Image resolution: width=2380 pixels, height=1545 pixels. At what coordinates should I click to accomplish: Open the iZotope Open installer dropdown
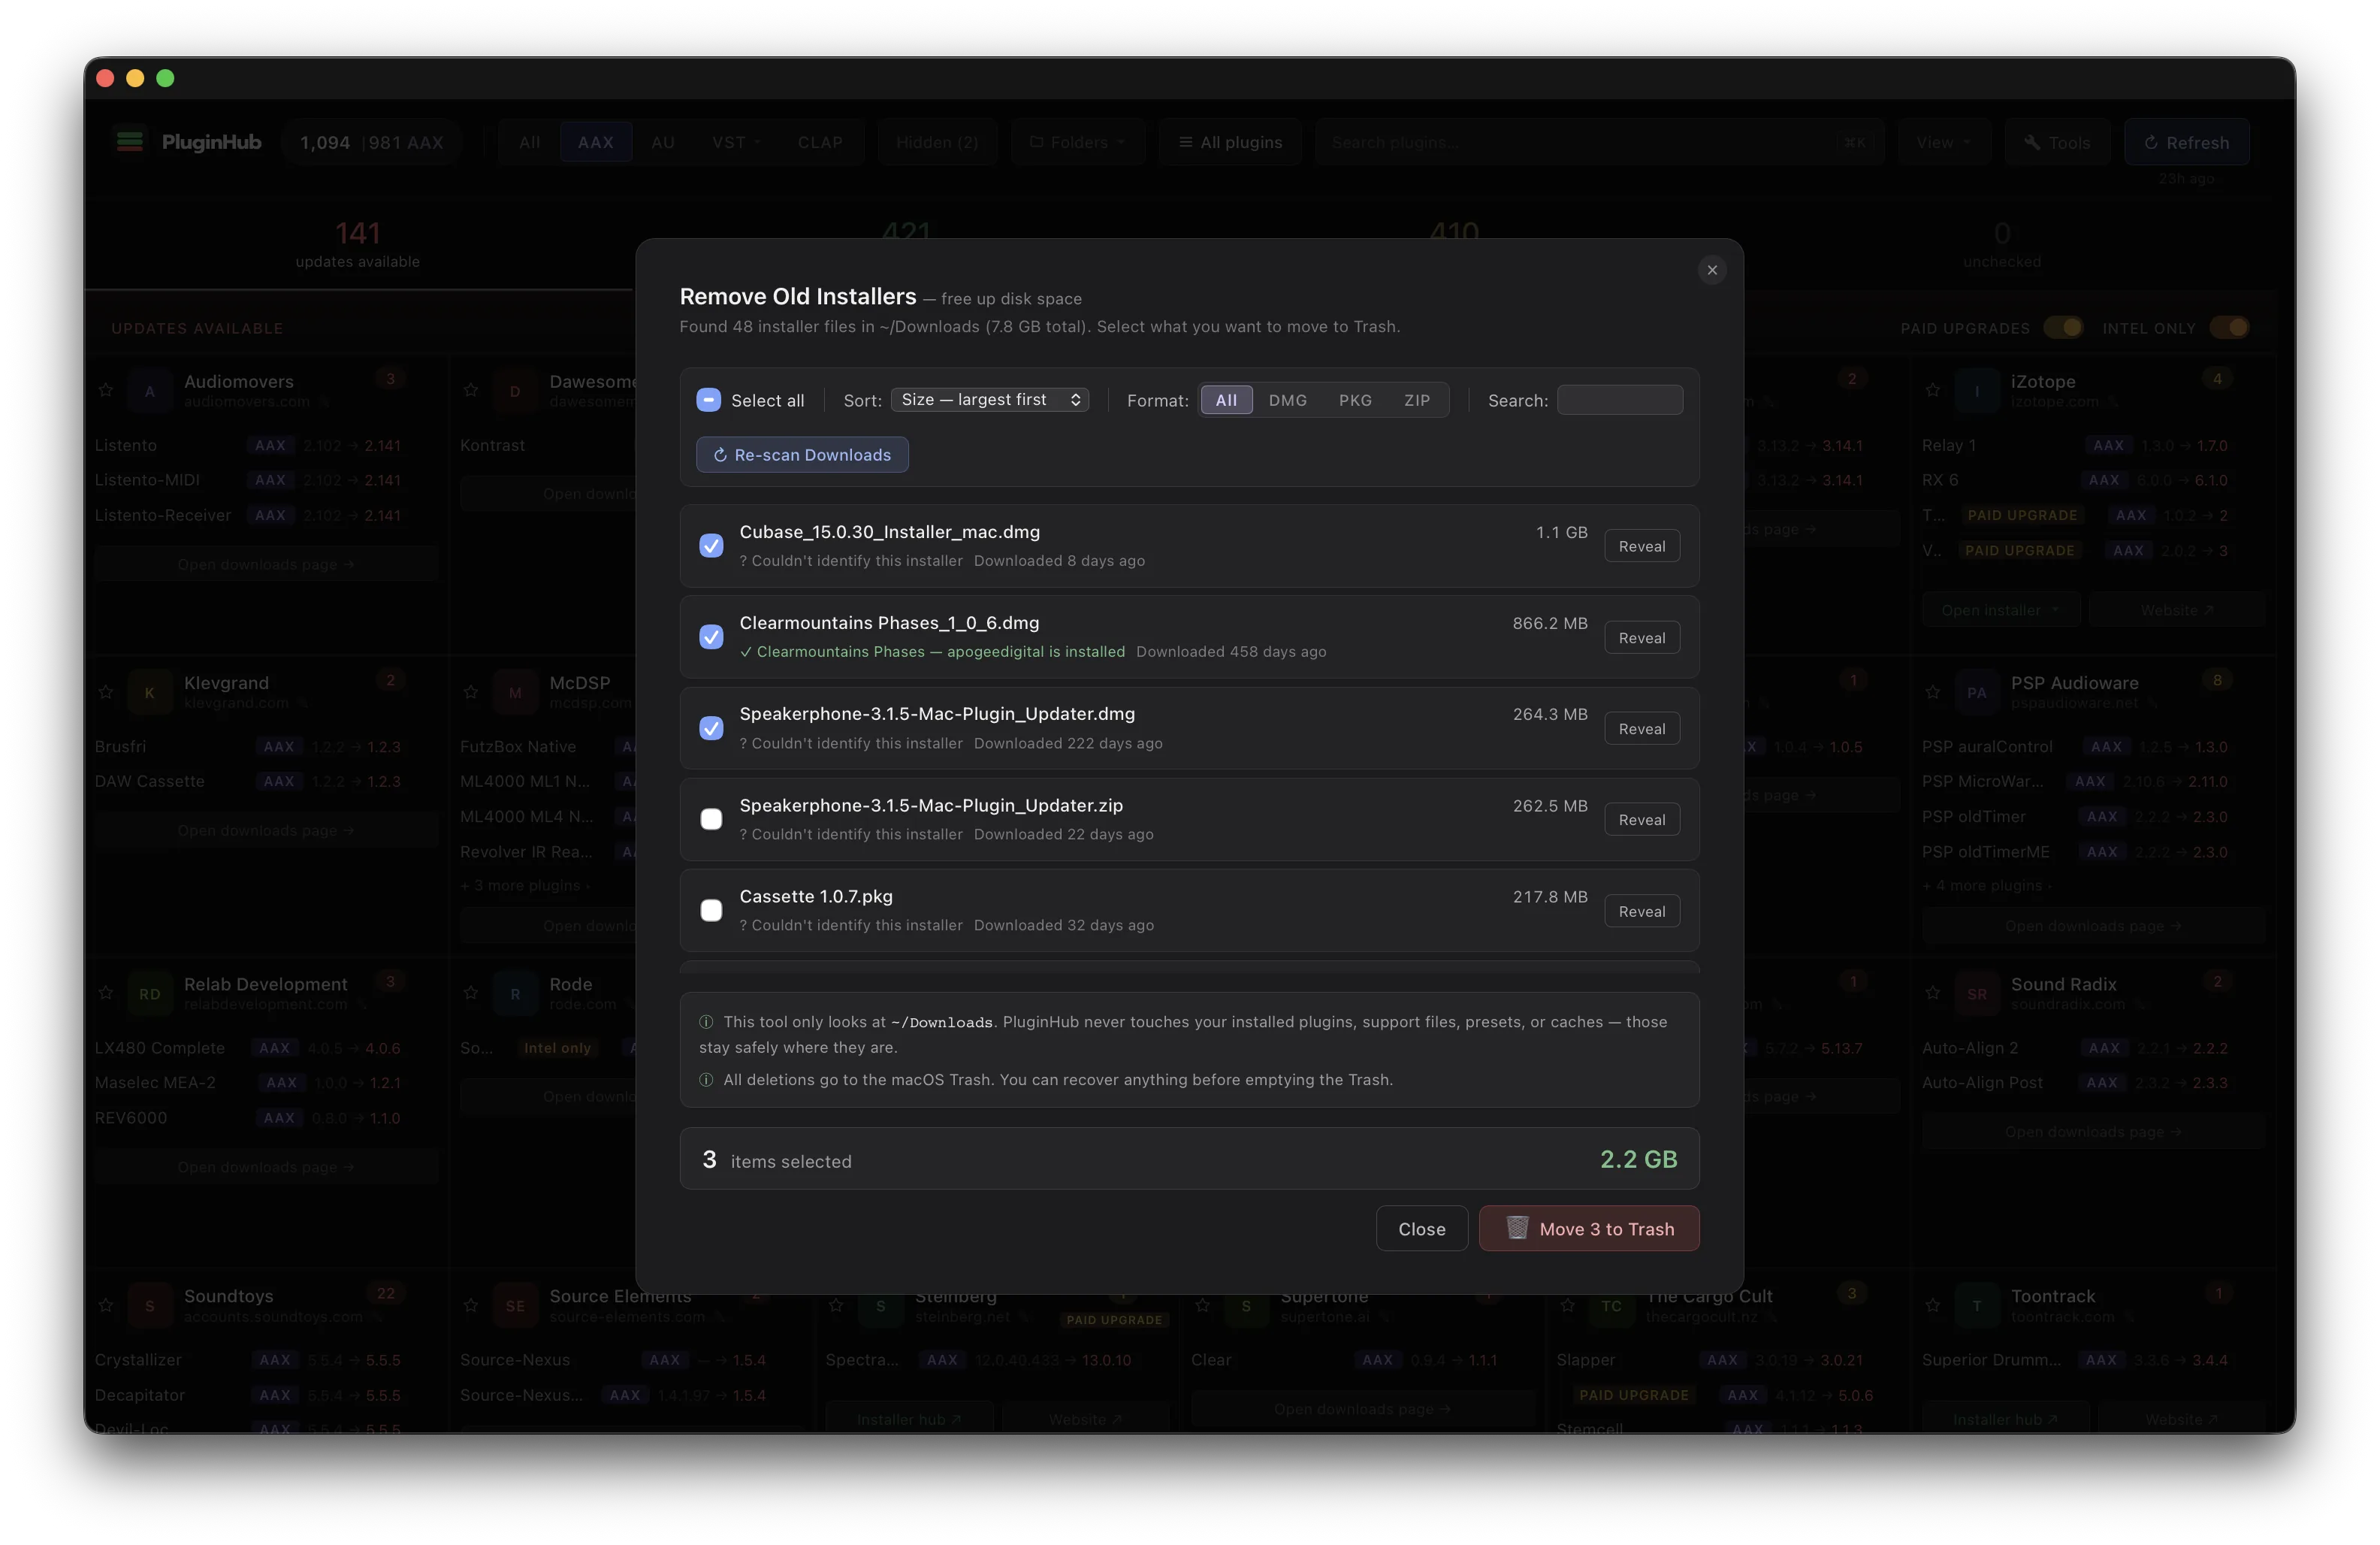coord(2000,610)
